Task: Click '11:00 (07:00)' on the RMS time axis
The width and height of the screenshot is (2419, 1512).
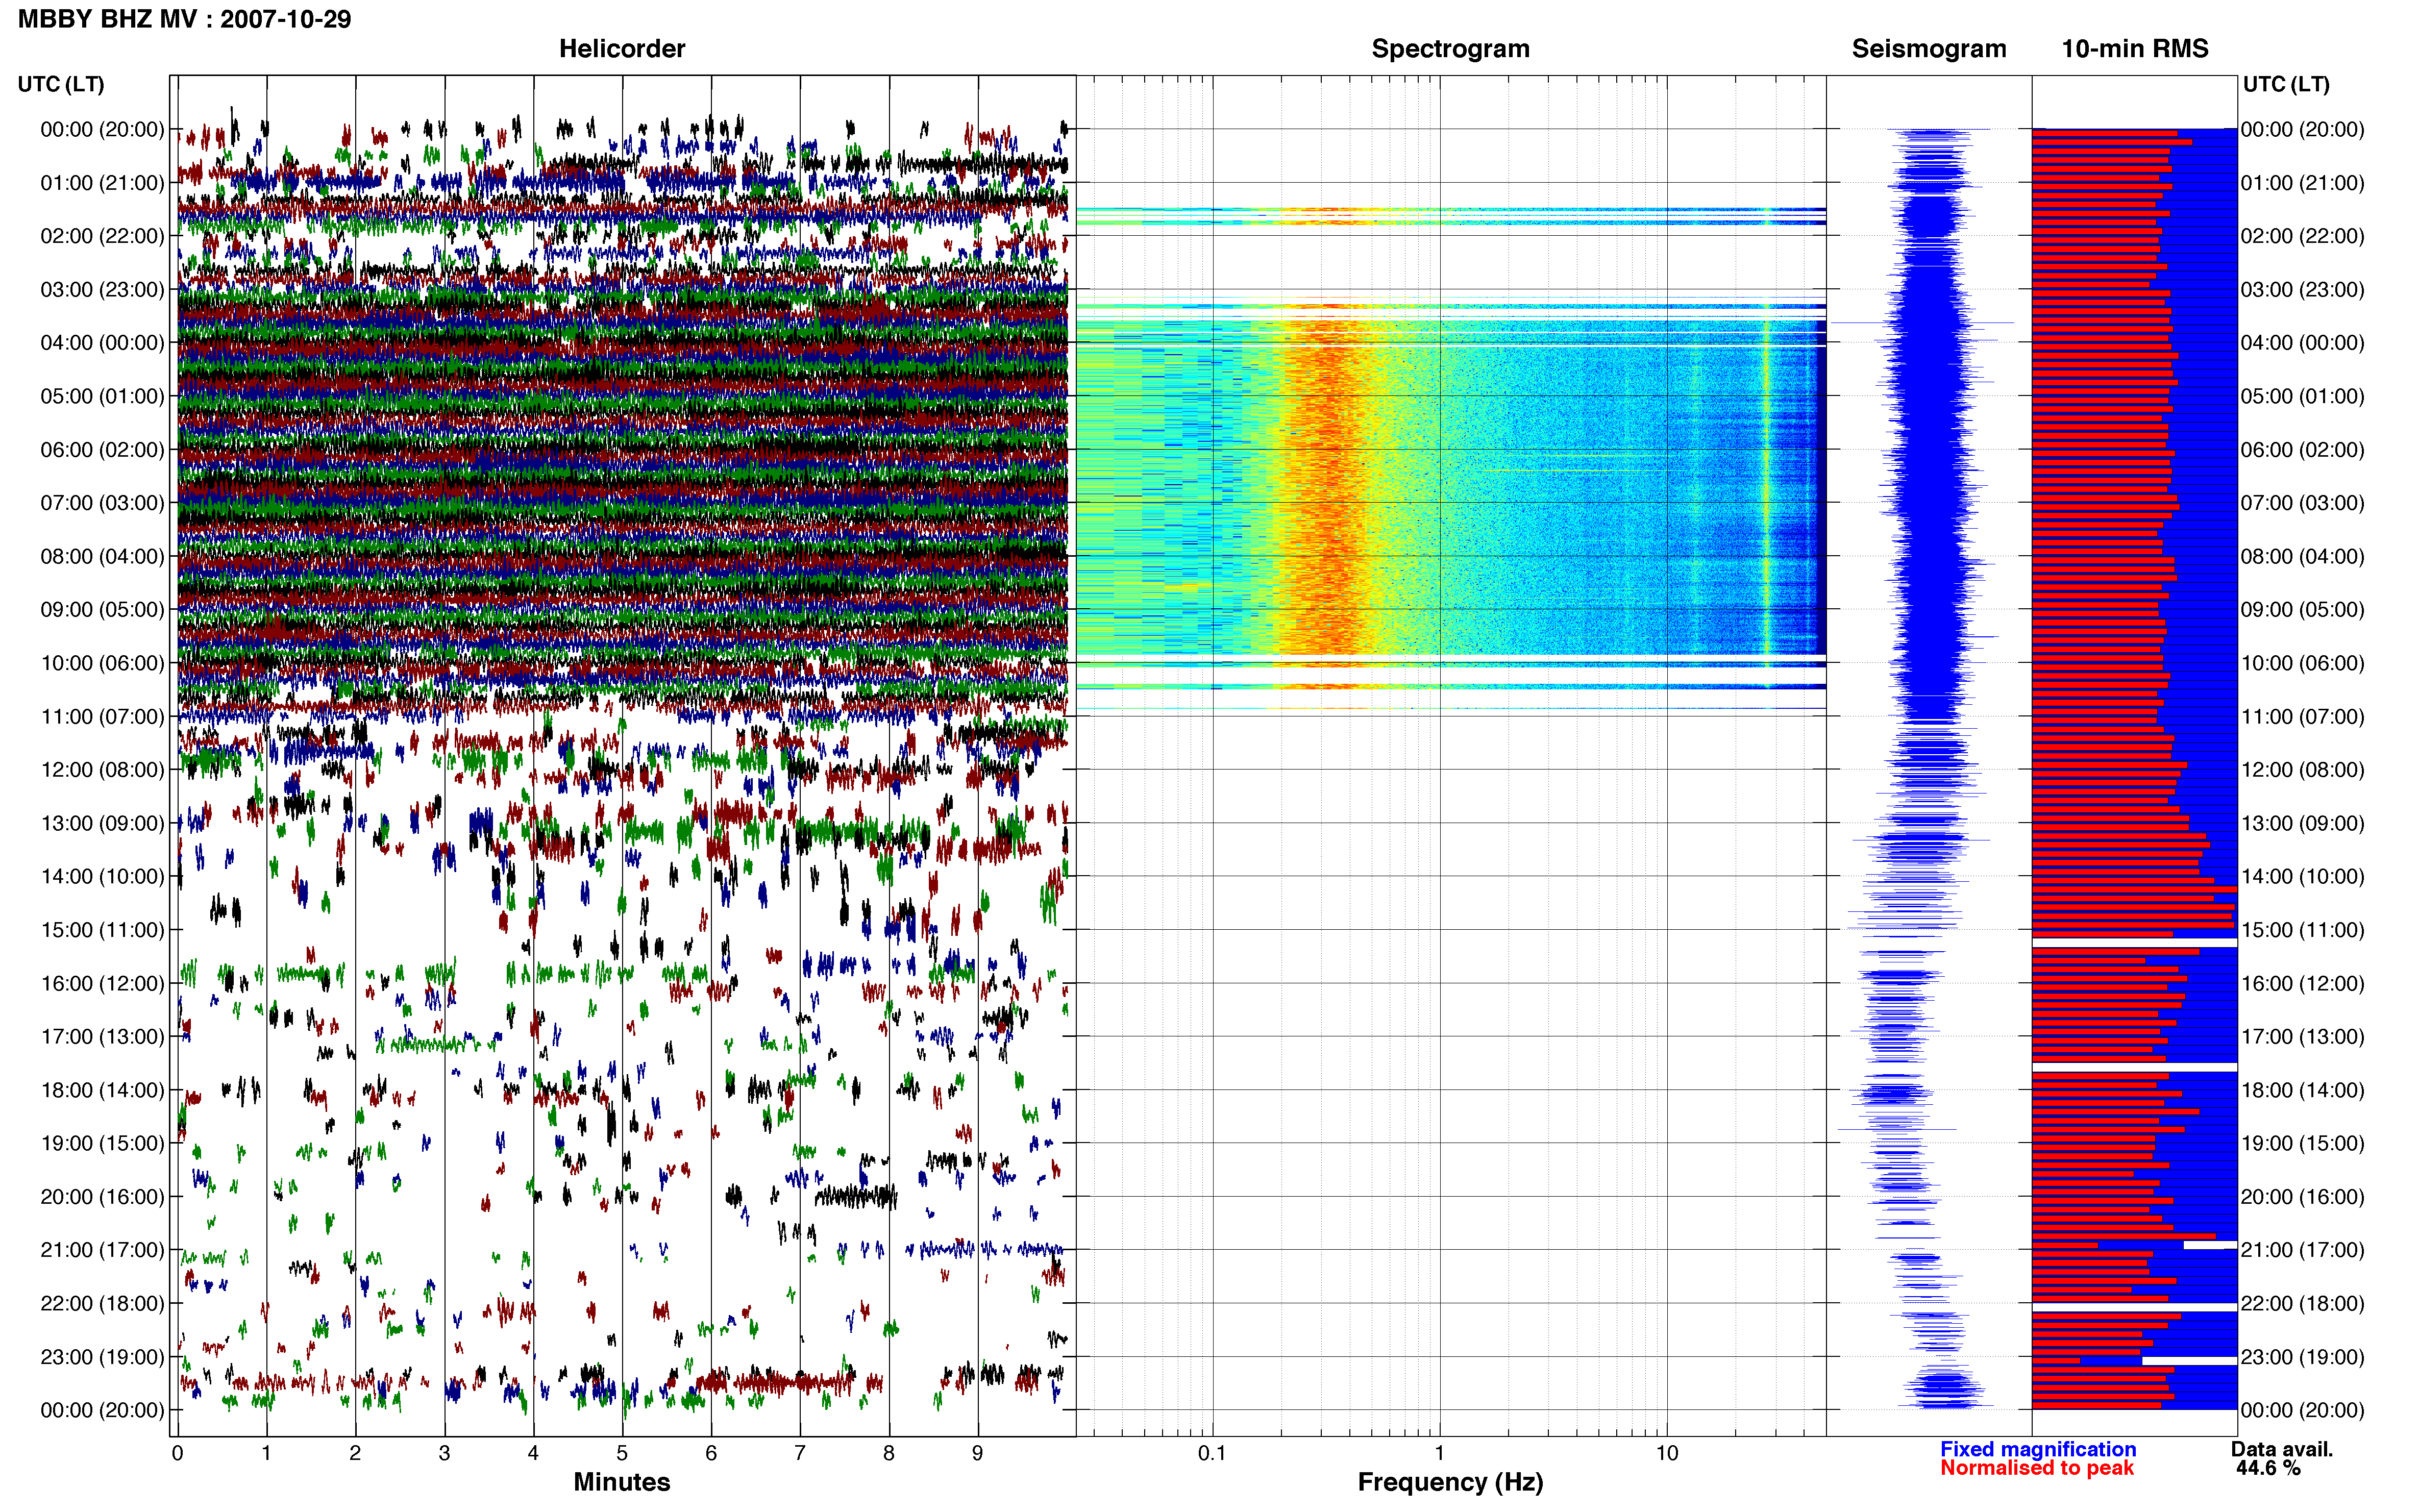Action: pyautogui.click(x=2302, y=717)
